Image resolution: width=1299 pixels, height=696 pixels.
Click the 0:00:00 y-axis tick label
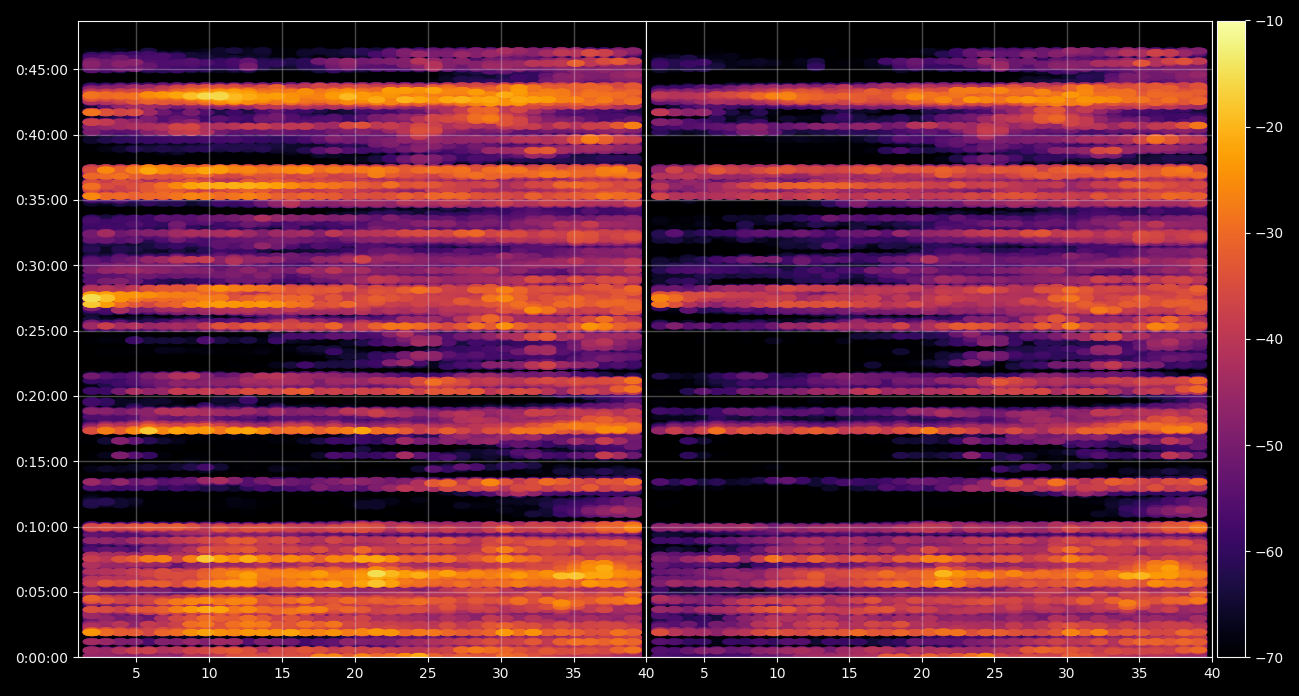(x=42, y=658)
